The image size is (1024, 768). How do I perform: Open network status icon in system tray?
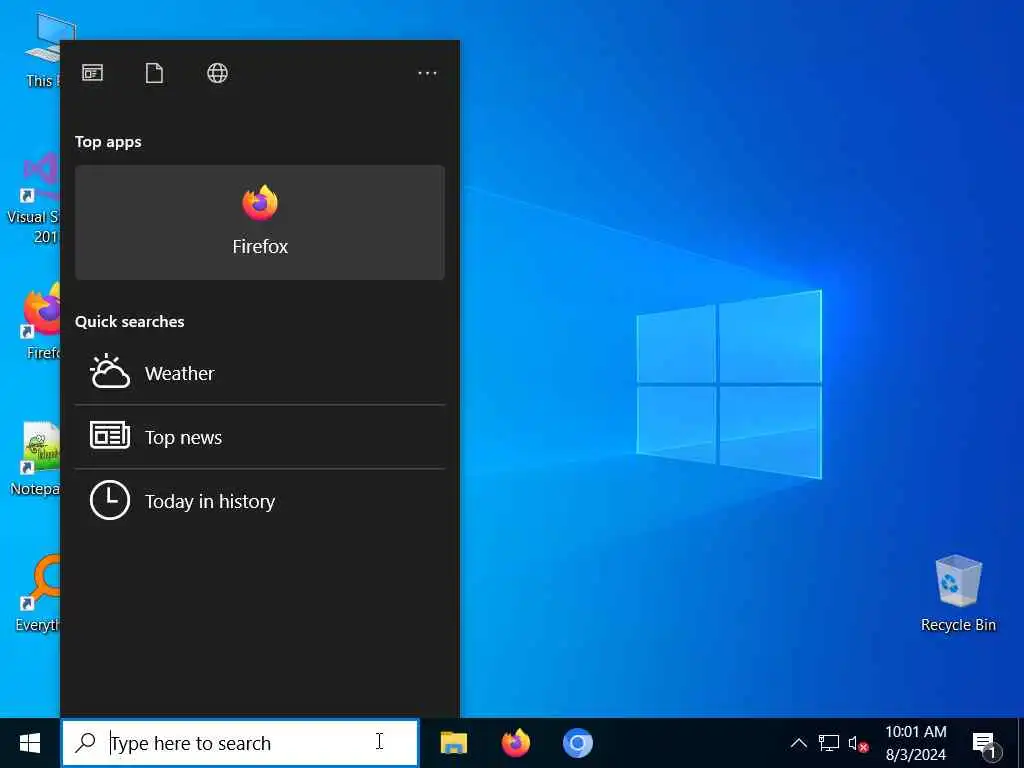point(829,743)
